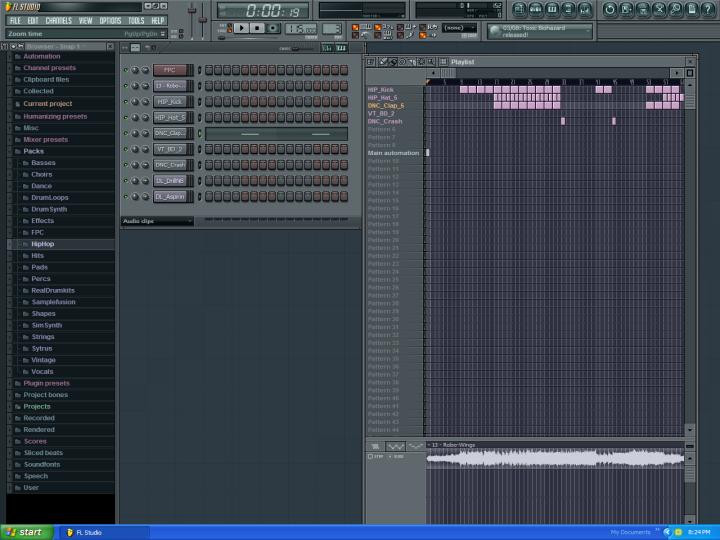Toggle first step of FPC channel
Screen dimensions: 720x540
coord(209,70)
